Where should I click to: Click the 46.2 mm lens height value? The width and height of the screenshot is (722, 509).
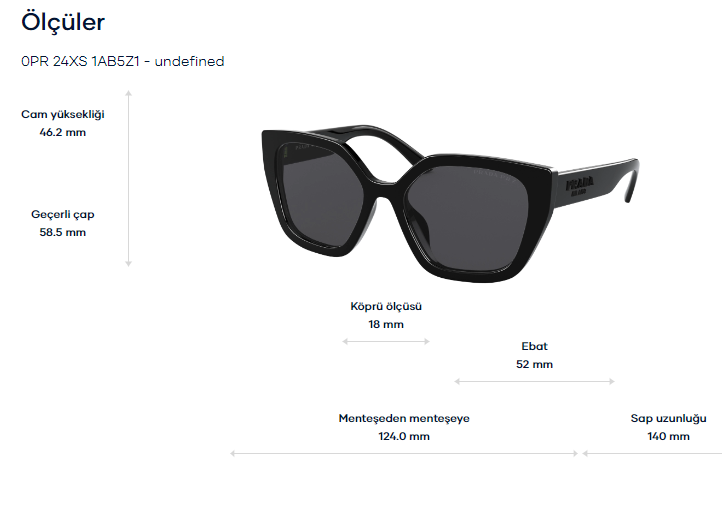[x=63, y=132]
